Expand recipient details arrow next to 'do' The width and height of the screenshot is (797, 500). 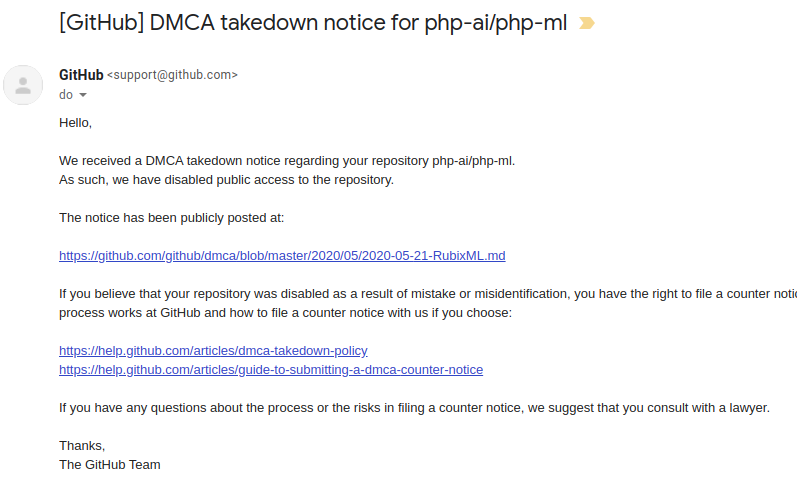[83, 95]
